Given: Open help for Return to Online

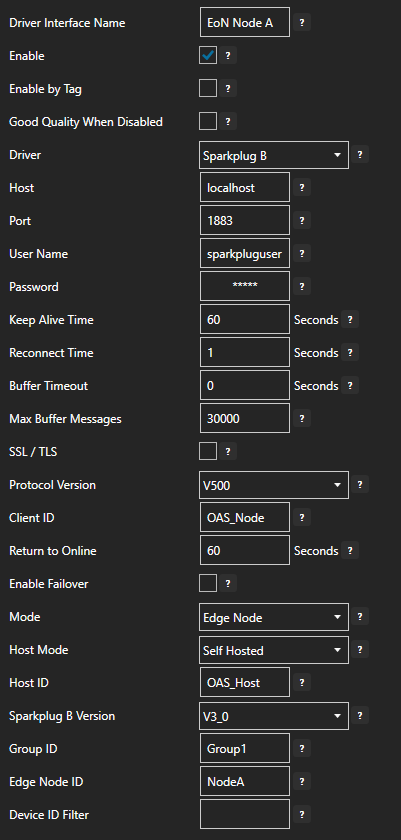Looking at the screenshot, I should [x=350, y=551].
